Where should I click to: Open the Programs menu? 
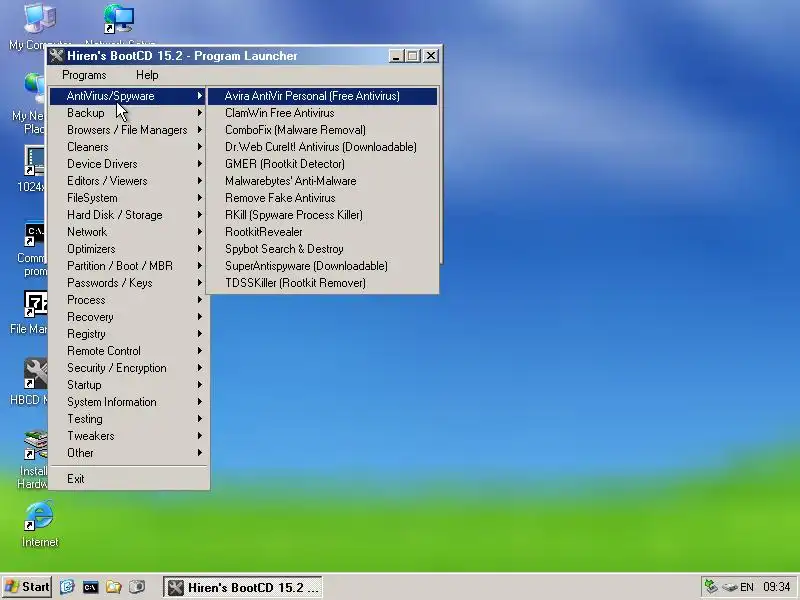click(84, 75)
